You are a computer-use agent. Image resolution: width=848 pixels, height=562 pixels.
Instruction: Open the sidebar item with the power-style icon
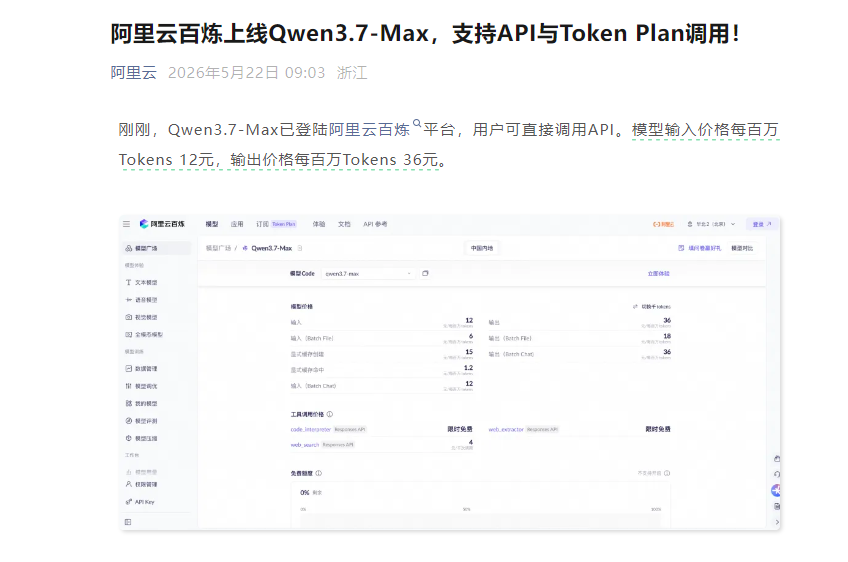click(142, 438)
